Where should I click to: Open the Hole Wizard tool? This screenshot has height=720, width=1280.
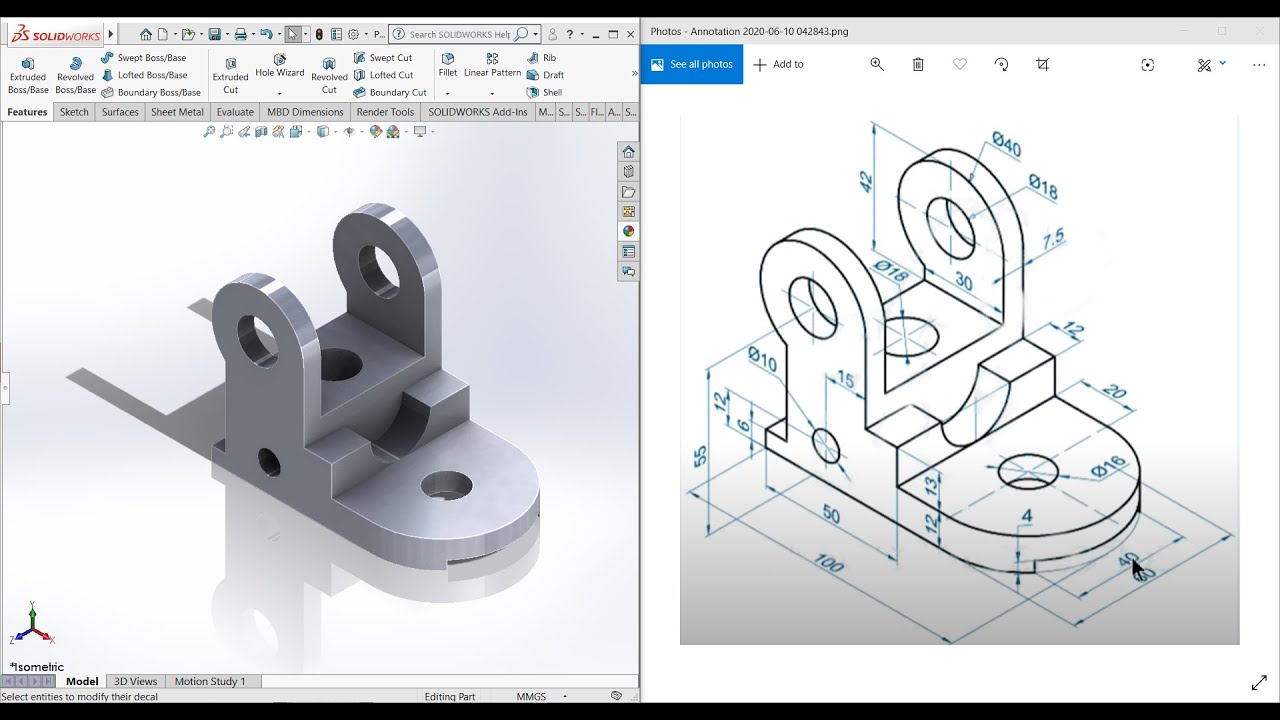[280, 66]
